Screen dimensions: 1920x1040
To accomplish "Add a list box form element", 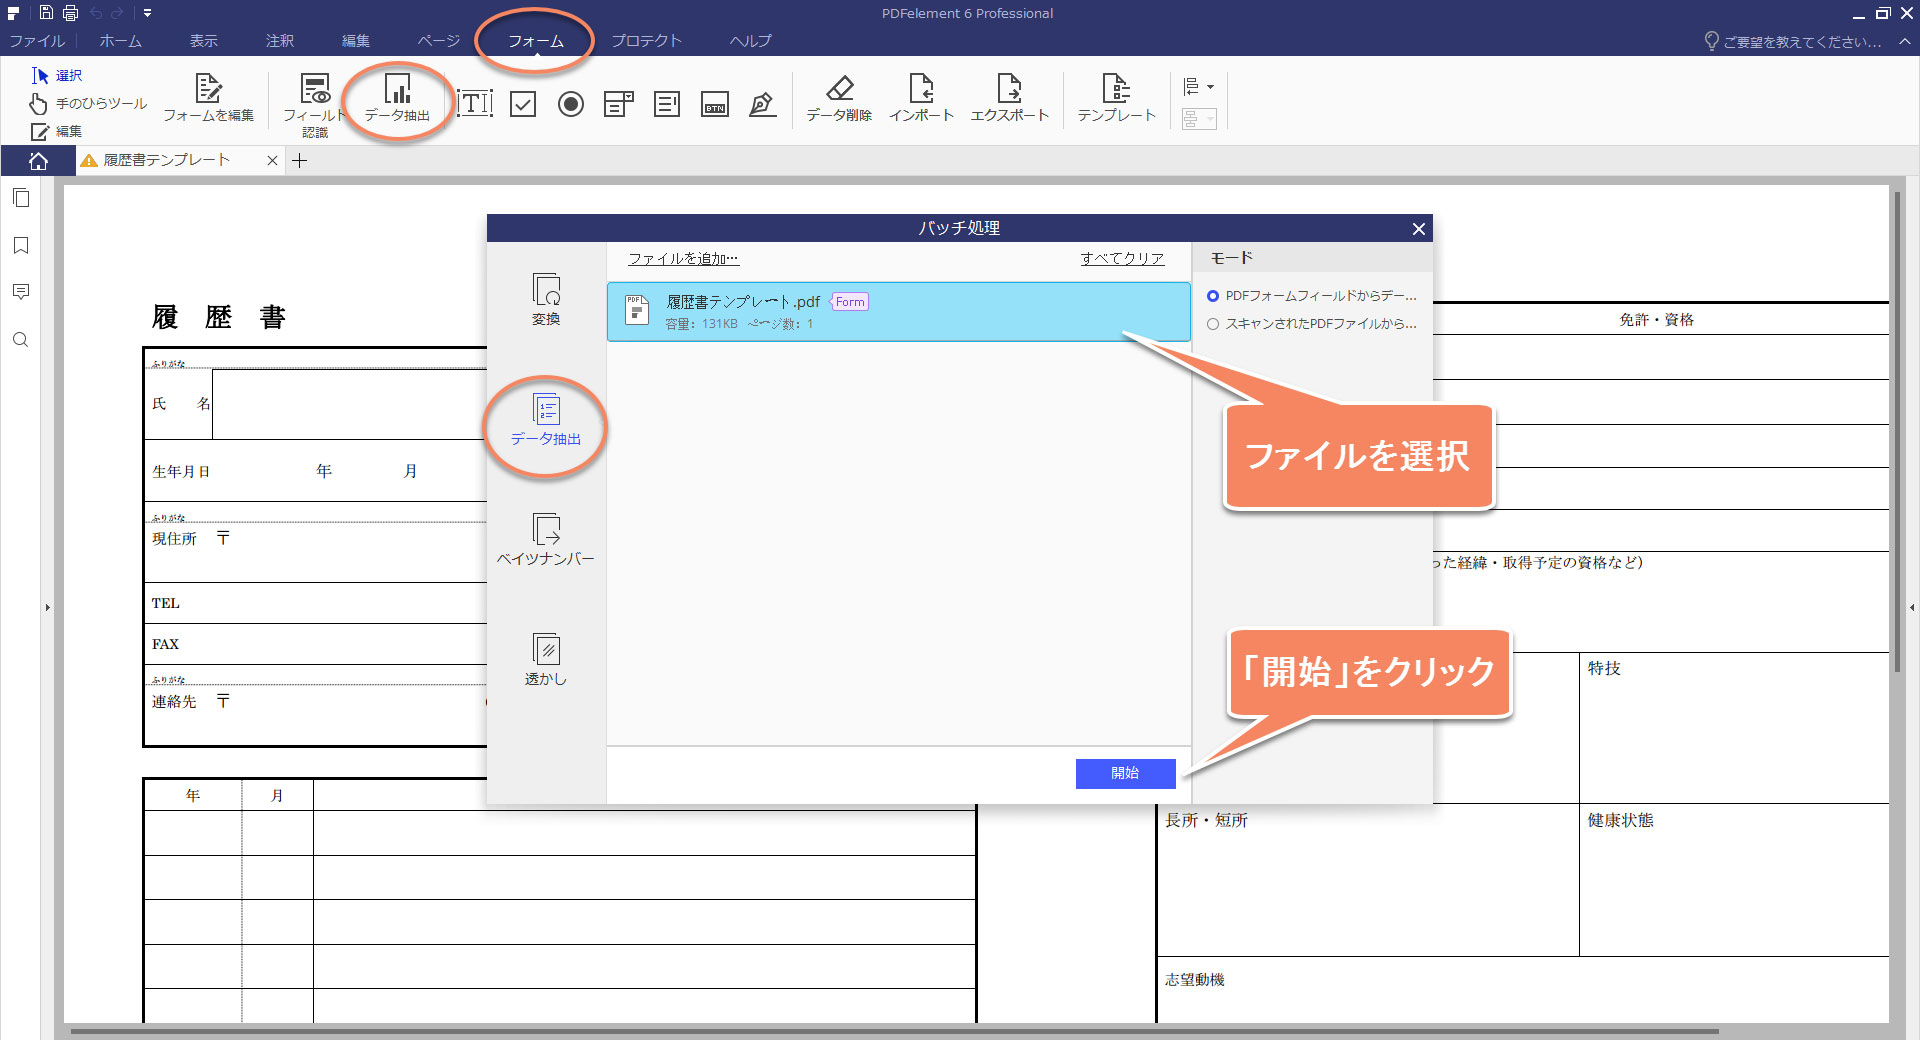I will click(667, 104).
